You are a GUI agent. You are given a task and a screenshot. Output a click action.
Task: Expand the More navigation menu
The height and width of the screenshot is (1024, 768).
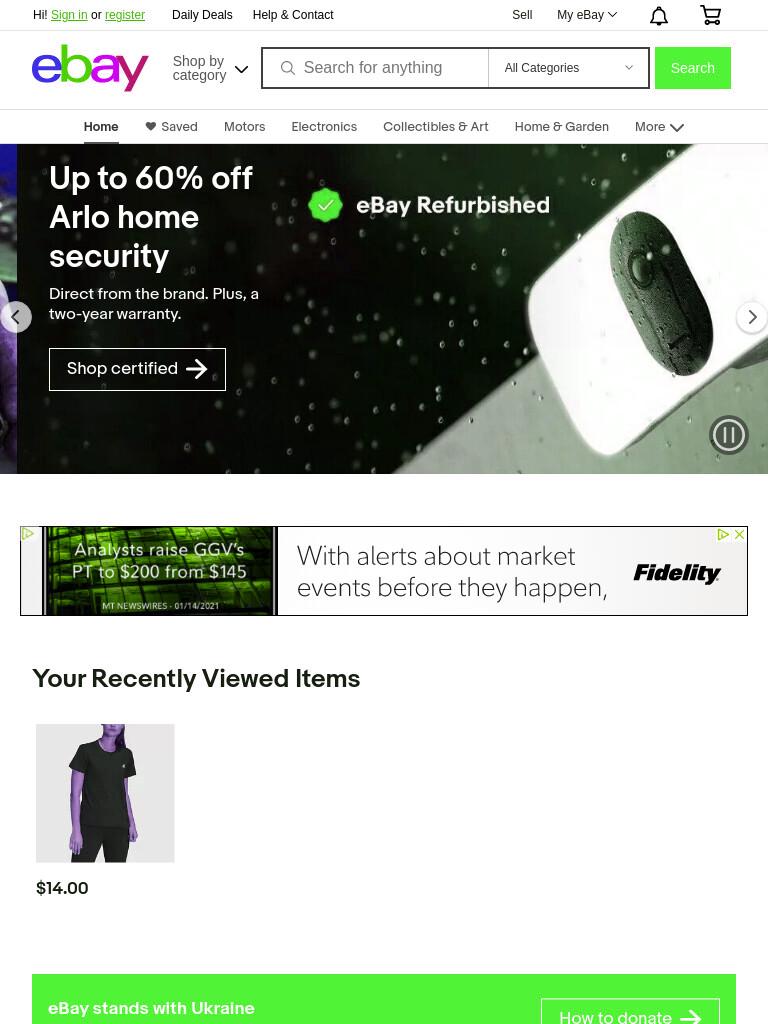coord(659,127)
